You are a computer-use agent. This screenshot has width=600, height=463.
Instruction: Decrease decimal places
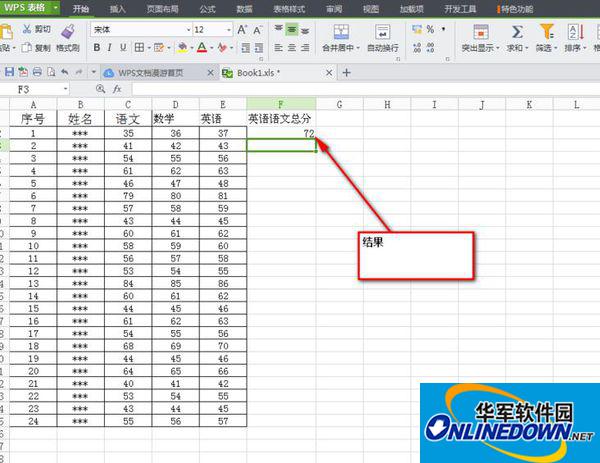coord(430,48)
